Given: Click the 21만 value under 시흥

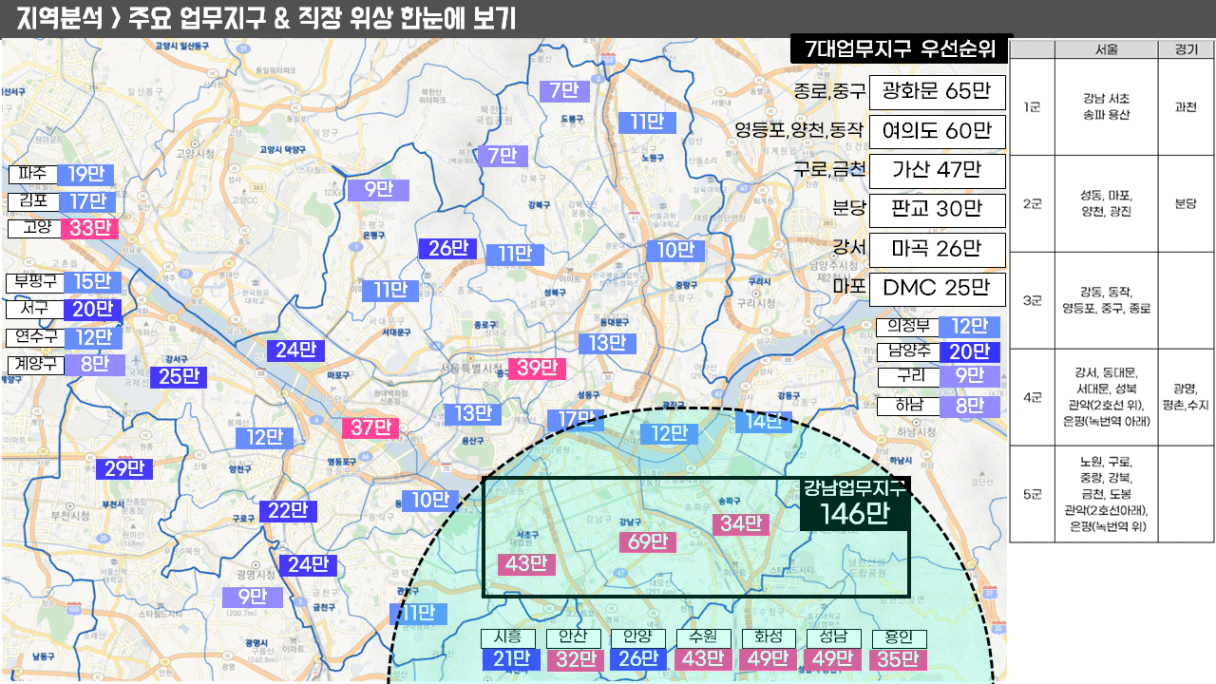Looking at the screenshot, I should click(510, 660).
